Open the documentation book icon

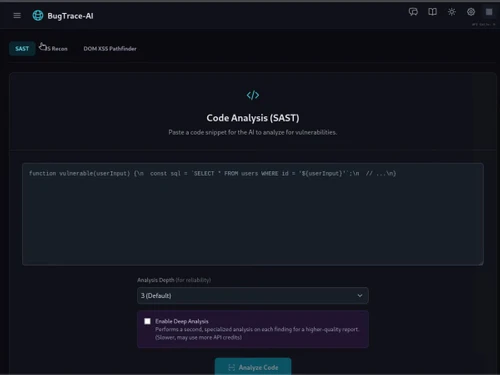pos(432,12)
